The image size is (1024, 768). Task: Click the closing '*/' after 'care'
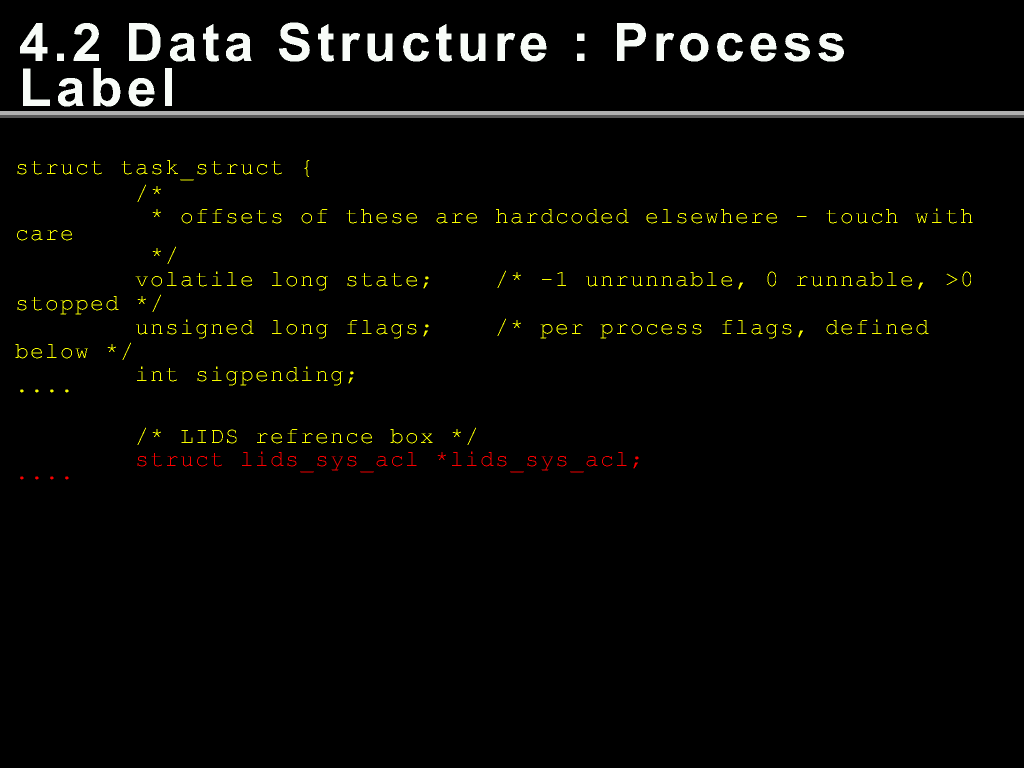[164, 254]
